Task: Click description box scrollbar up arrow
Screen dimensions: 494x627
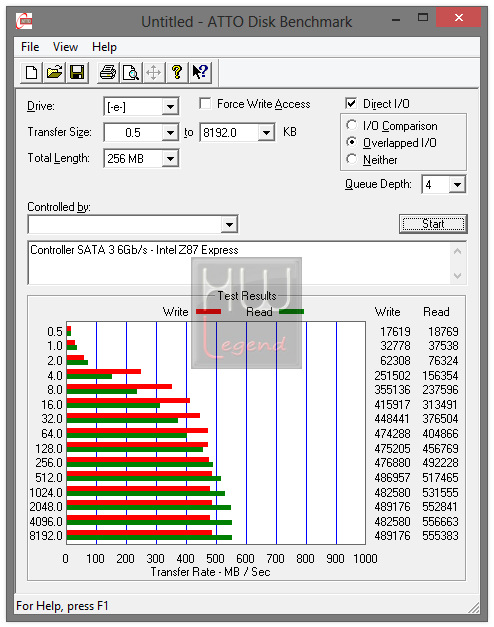Action: (458, 251)
